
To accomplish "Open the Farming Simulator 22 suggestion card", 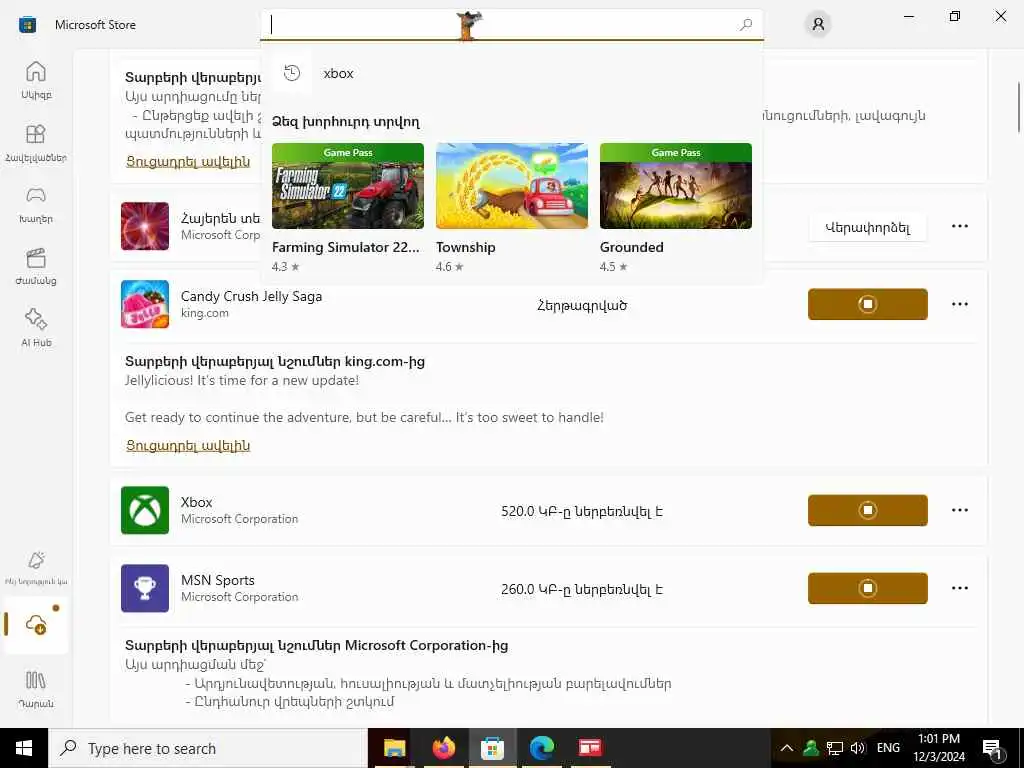I will pos(347,208).
